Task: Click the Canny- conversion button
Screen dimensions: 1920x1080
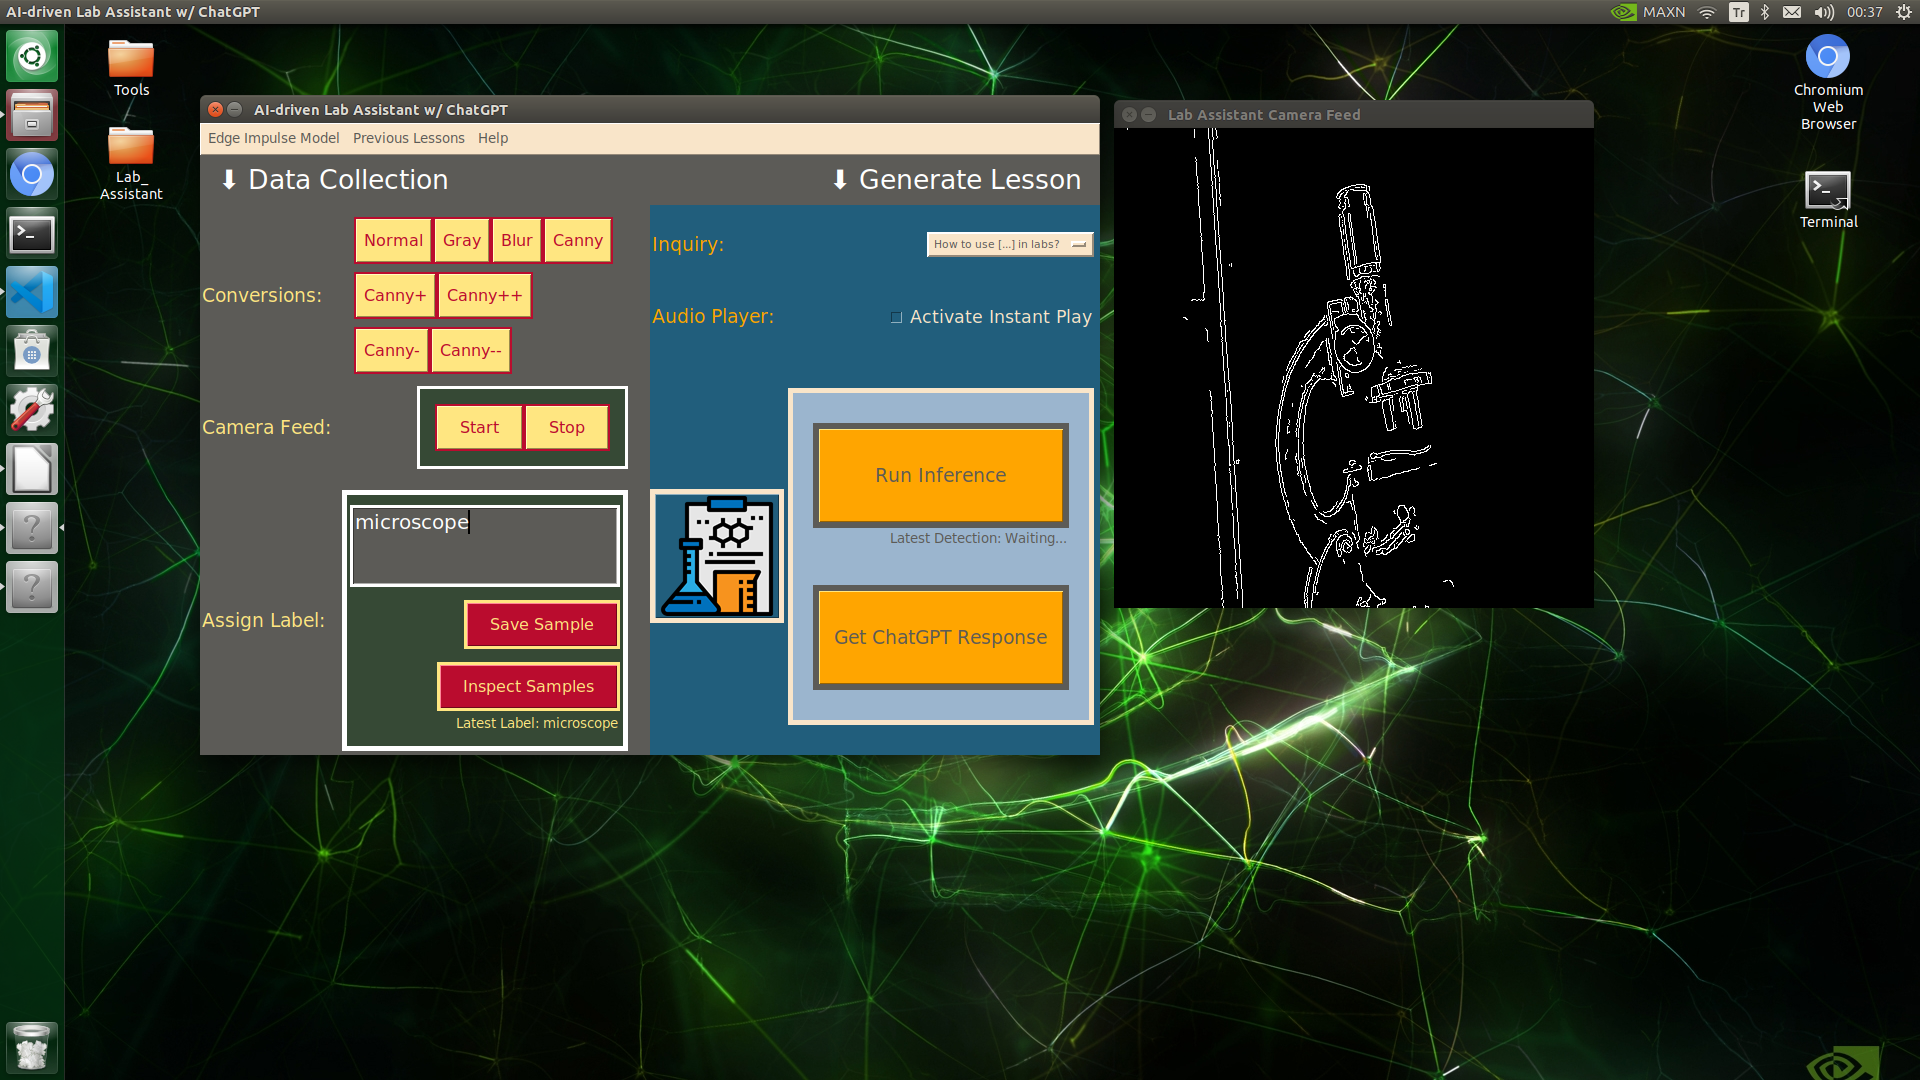Action: click(390, 349)
